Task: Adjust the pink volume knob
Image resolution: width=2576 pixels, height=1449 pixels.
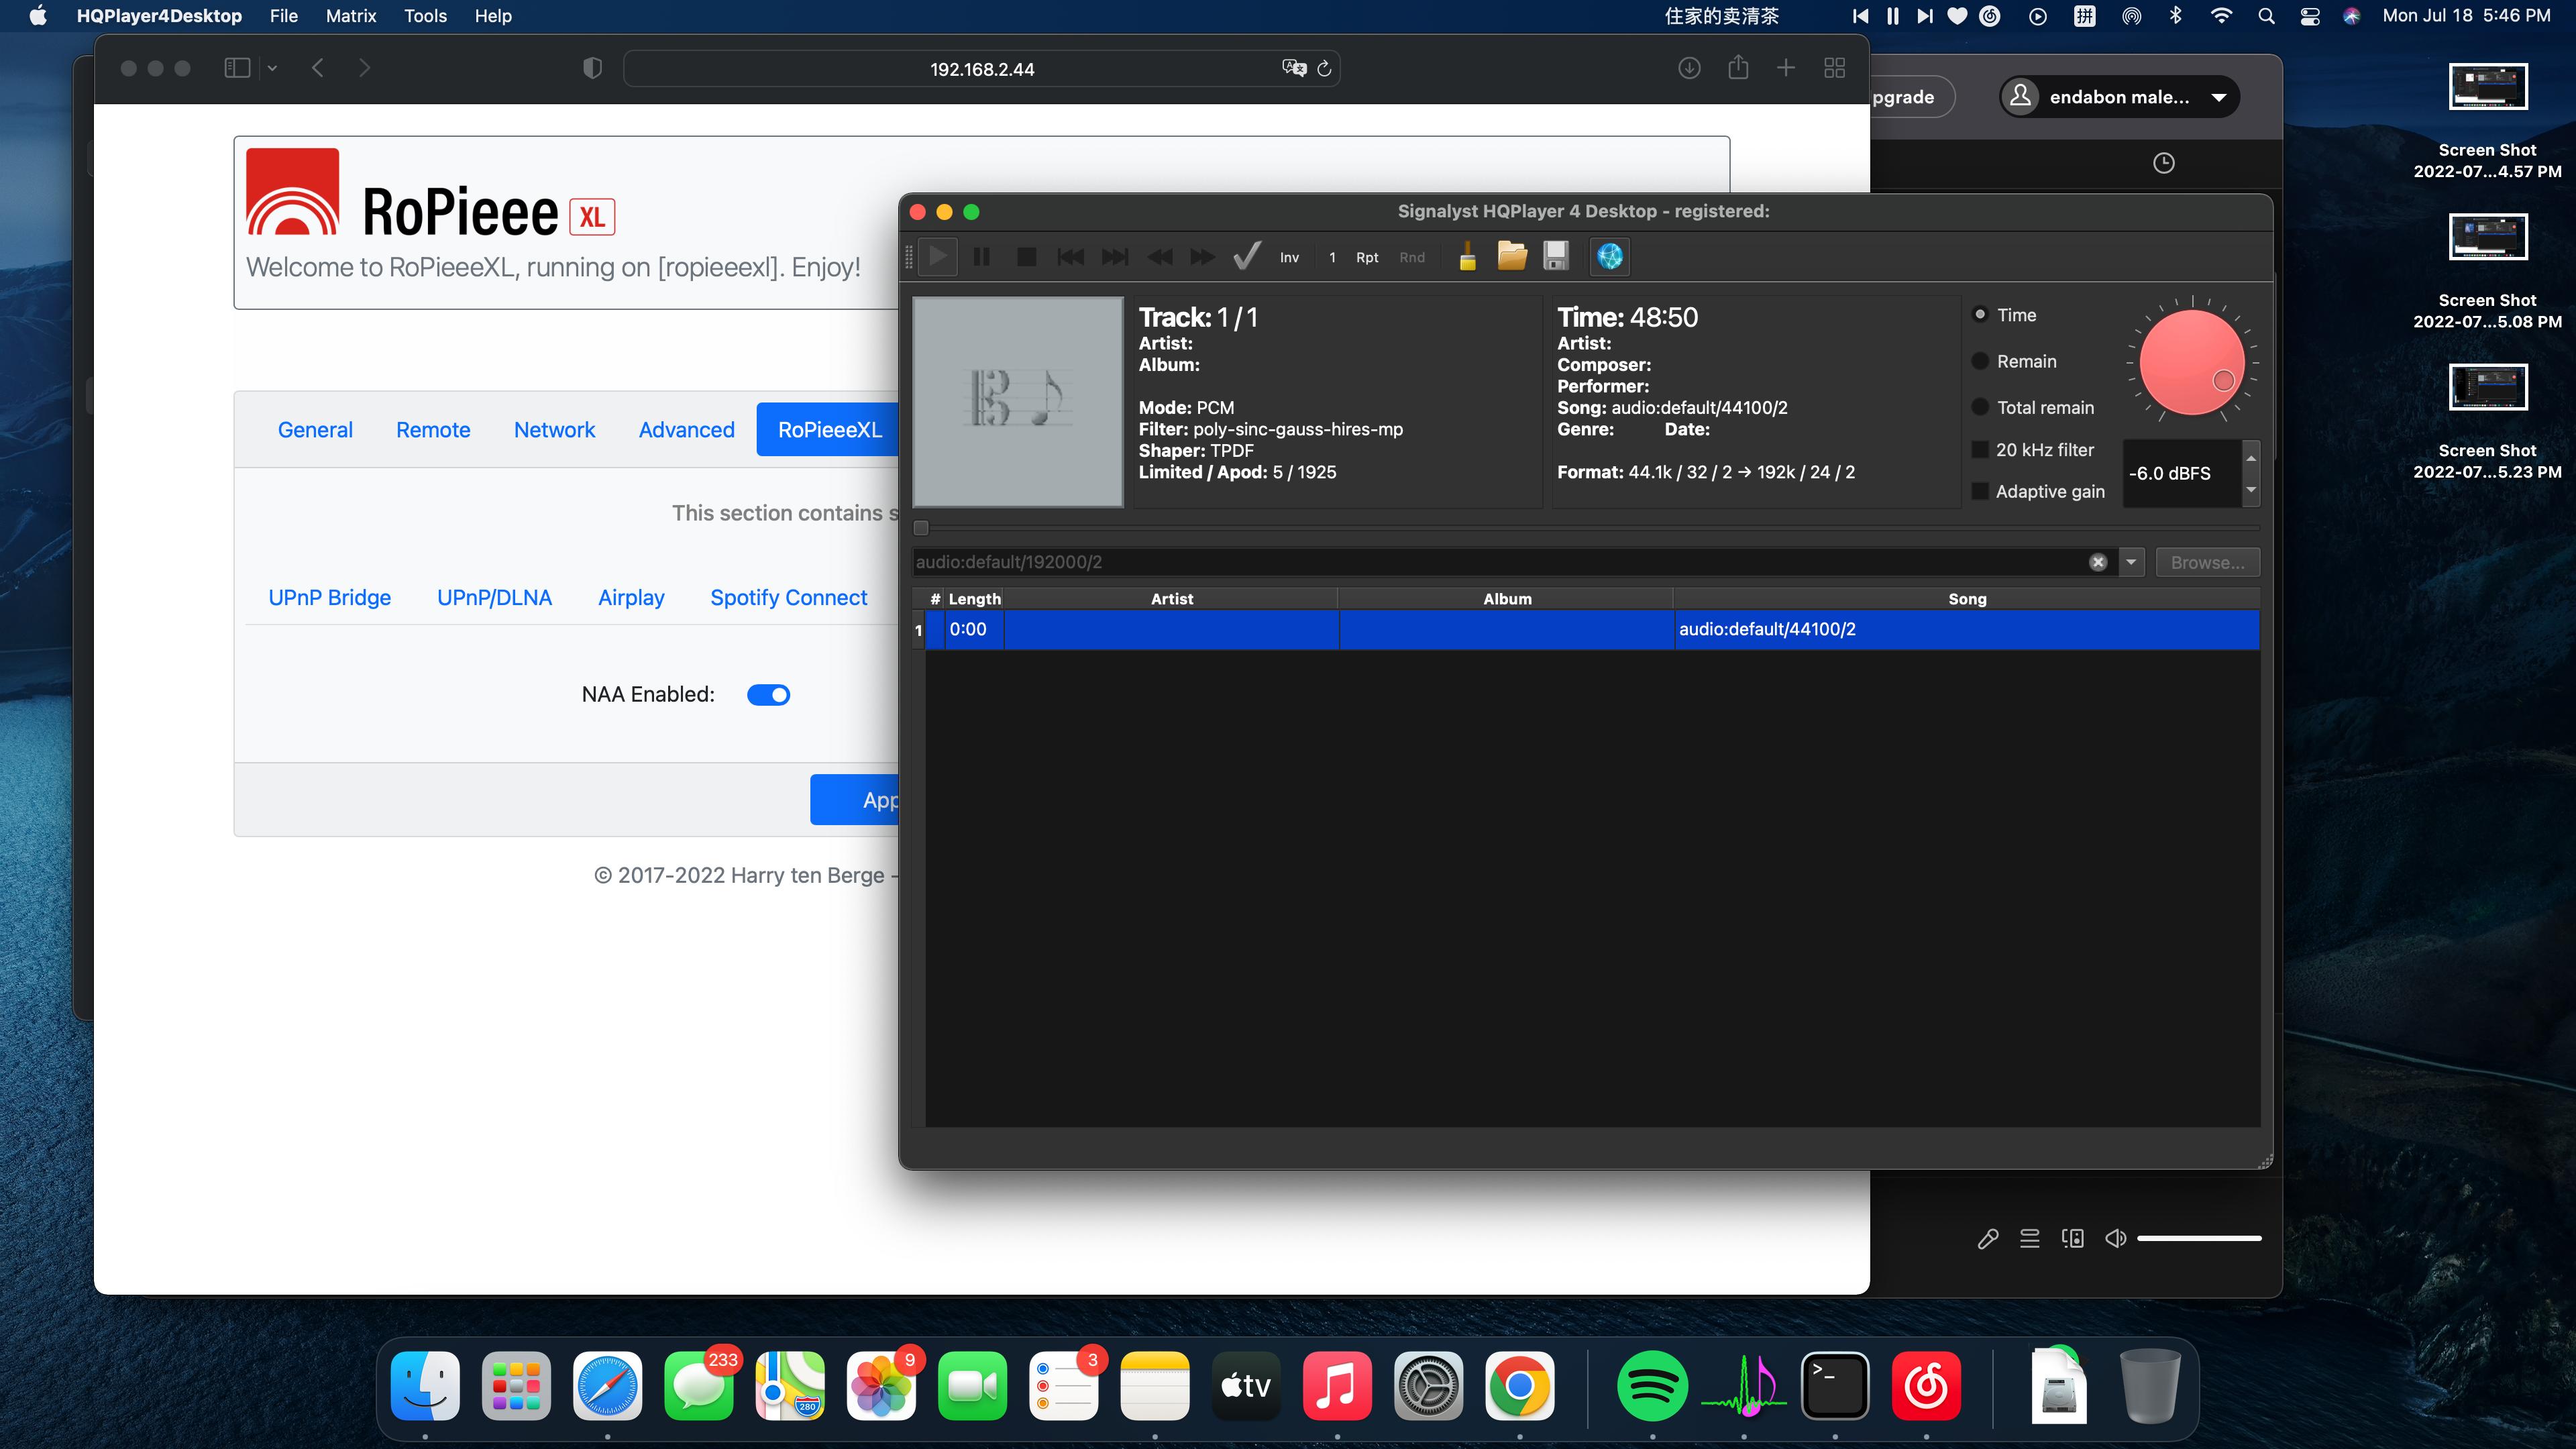Action: click(2193, 361)
